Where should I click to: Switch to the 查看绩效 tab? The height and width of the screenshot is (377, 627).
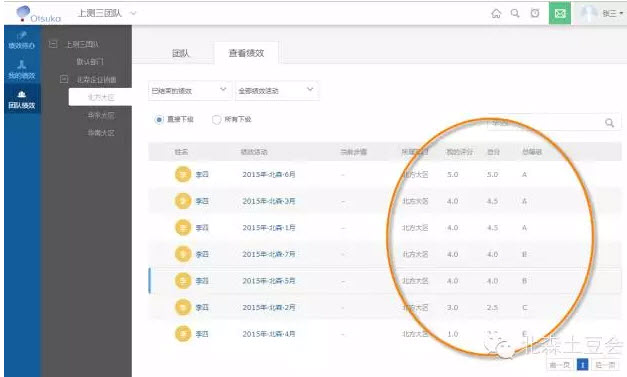[x=246, y=53]
